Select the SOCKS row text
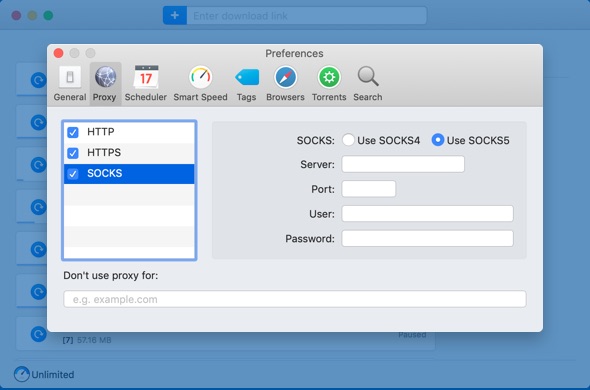The width and height of the screenshot is (590, 390). click(x=105, y=173)
